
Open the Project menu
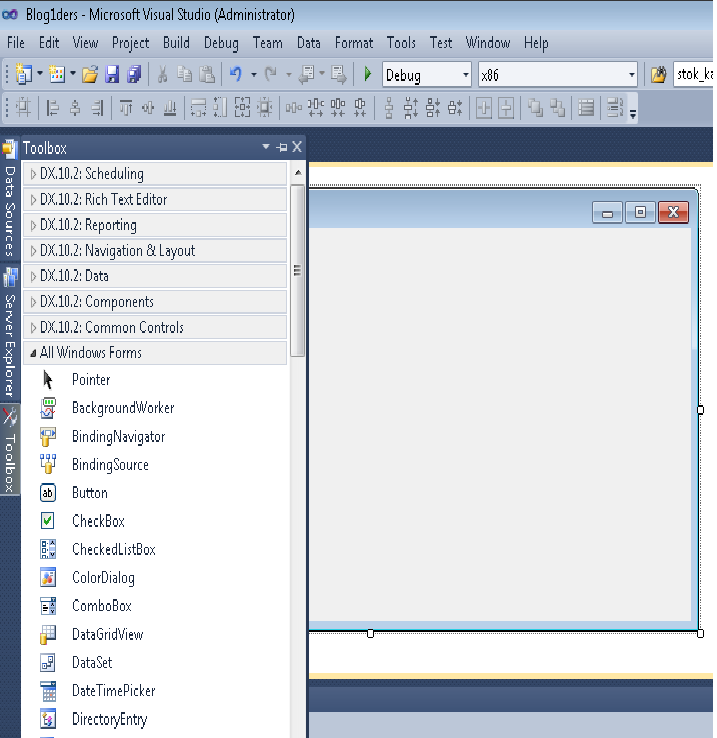pos(130,43)
